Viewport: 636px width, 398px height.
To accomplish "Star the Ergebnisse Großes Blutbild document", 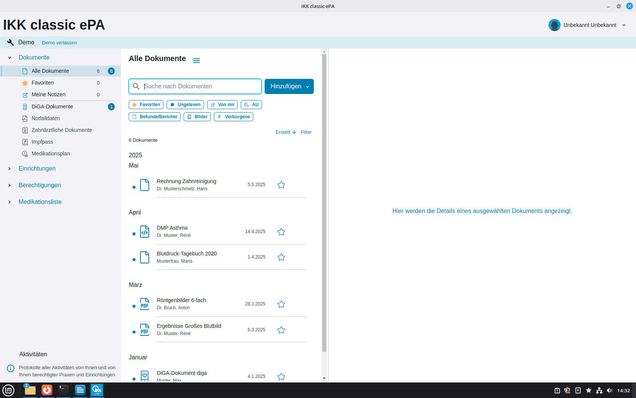I will coord(281,330).
